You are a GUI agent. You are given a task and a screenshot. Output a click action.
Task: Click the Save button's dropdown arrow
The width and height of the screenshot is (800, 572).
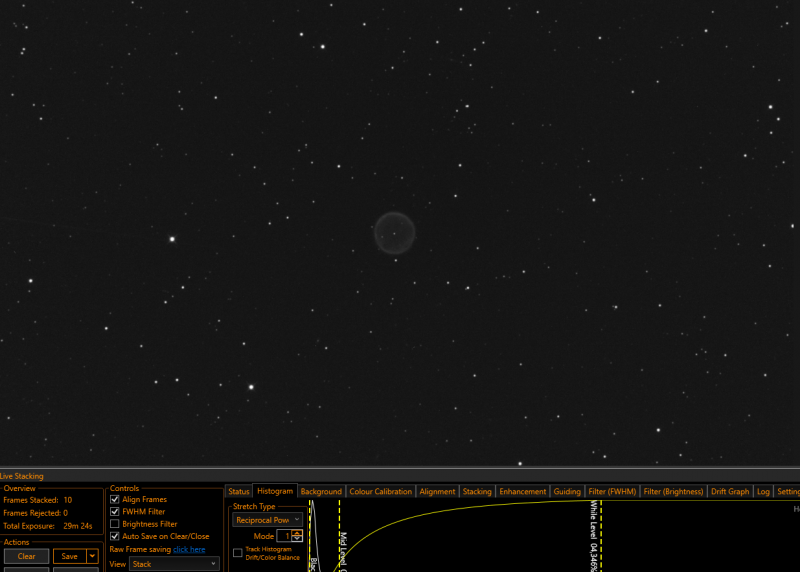(x=92, y=556)
